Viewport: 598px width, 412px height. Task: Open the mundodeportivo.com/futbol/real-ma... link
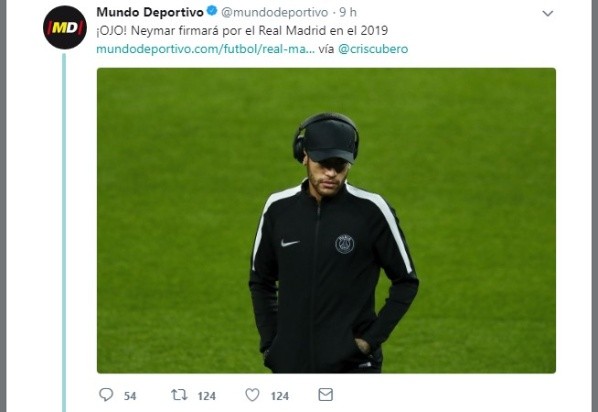click(206, 49)
